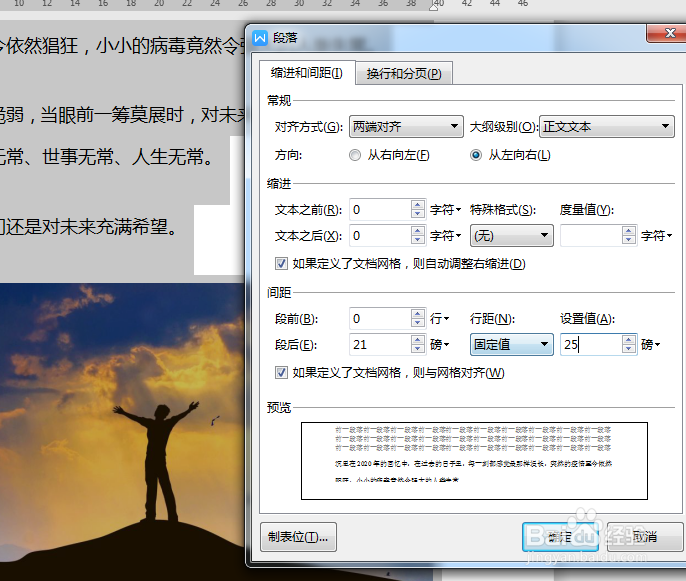Click the 文本之前 indent input field

pos(380,210)
